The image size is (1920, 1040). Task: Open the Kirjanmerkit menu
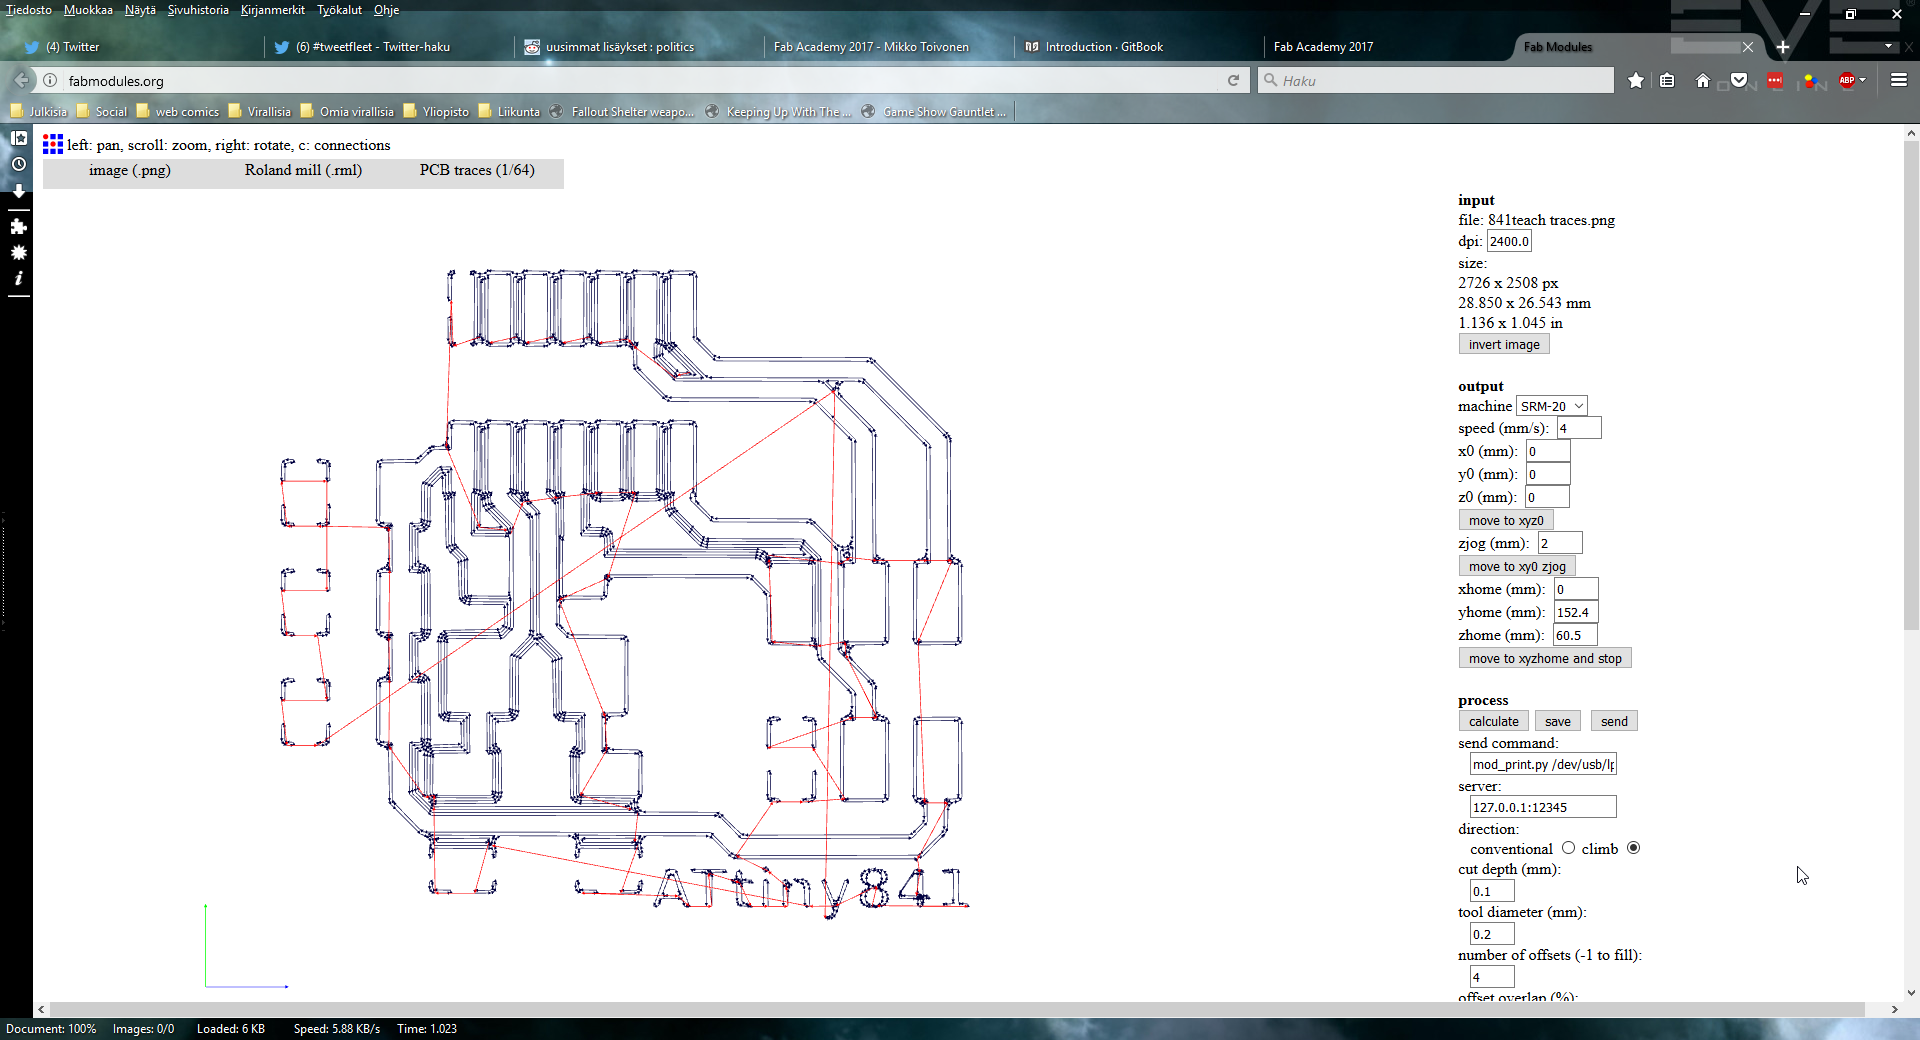click(x=273, y=10)
